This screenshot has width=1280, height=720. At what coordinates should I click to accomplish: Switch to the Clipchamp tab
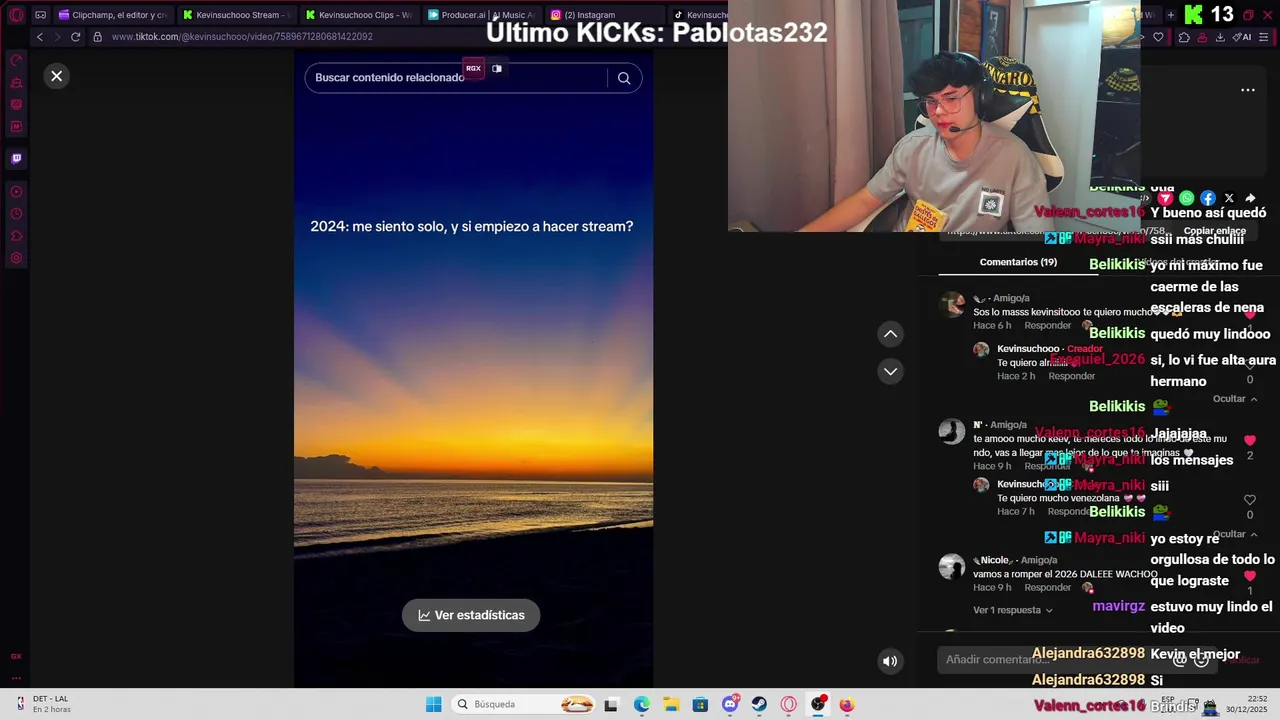112,15
